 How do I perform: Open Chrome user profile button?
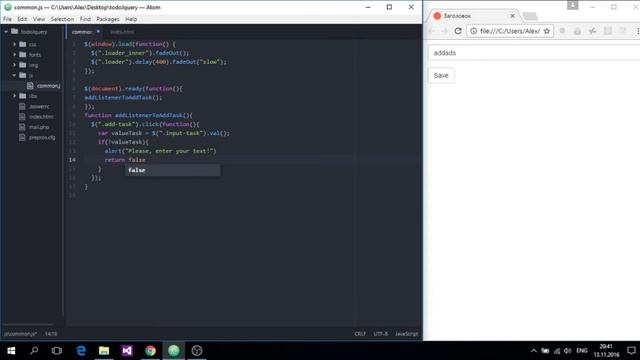coord(573,5)
